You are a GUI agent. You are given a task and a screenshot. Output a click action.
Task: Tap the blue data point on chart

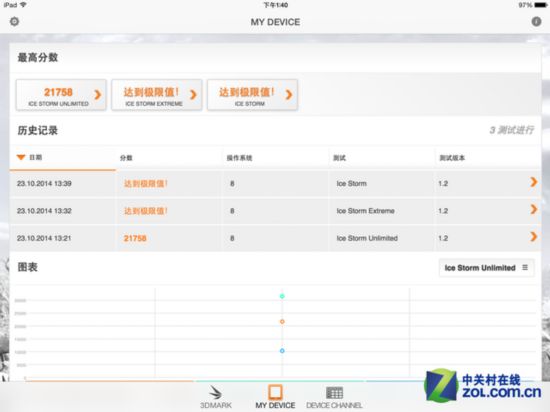click(x=282, y=351)
